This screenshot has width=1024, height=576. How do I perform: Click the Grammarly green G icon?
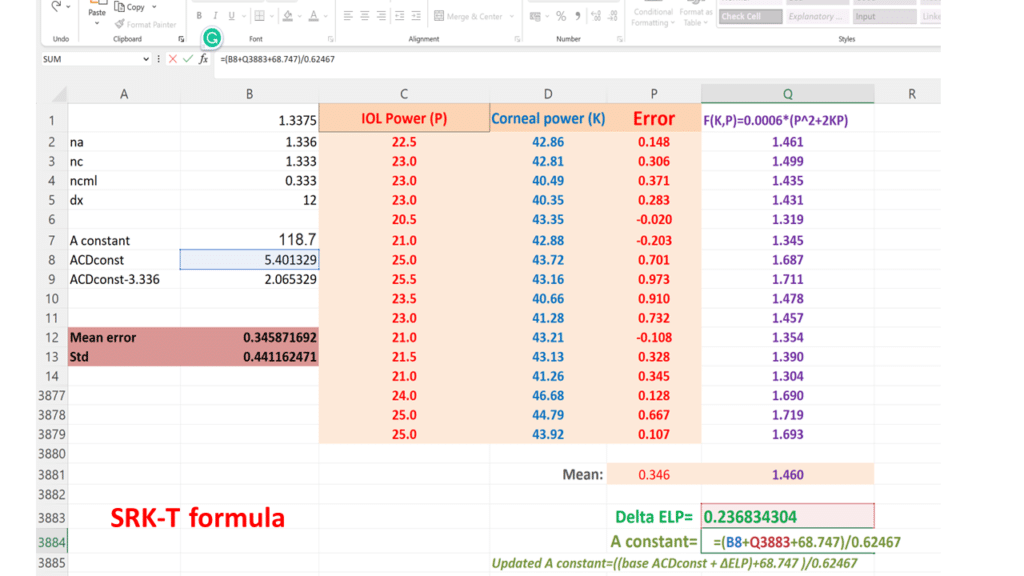coord(211,37)
